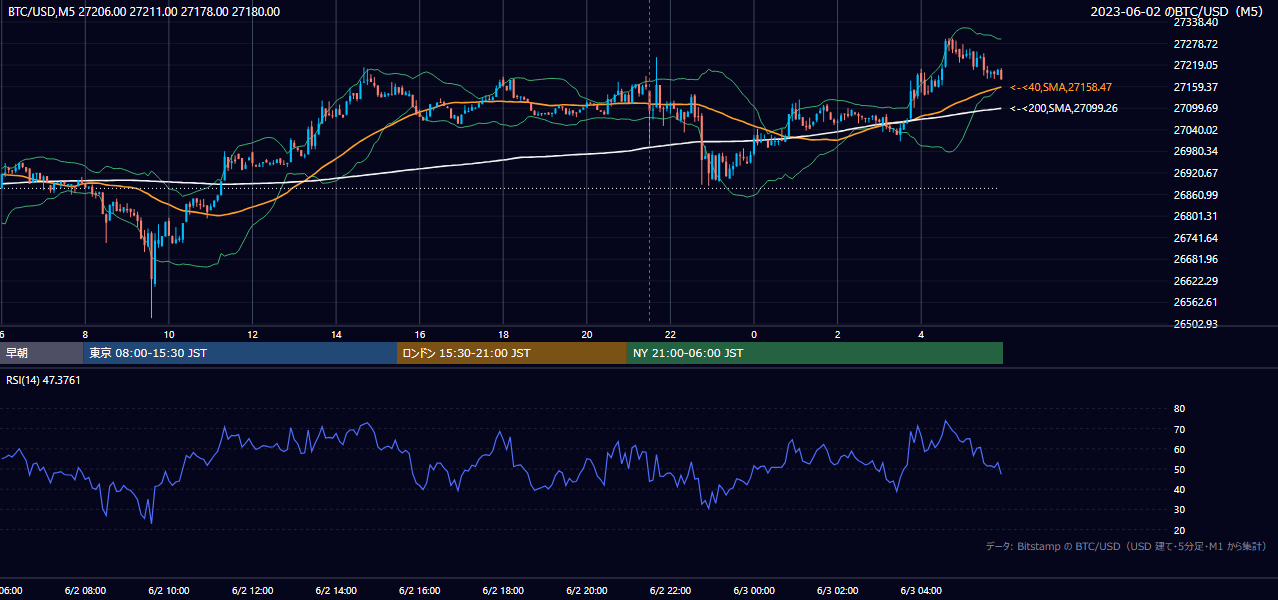Click the 6/2 16:00 date axis label
The height and width of the screenshot is (600, 1278).
(420, 591)
